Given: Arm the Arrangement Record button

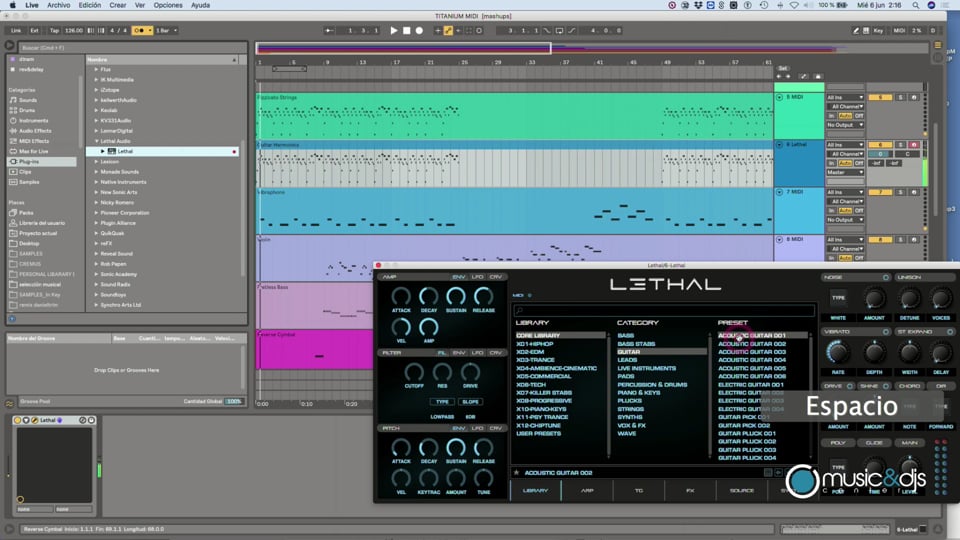Looking at the screenshot, I should point(419,30).
